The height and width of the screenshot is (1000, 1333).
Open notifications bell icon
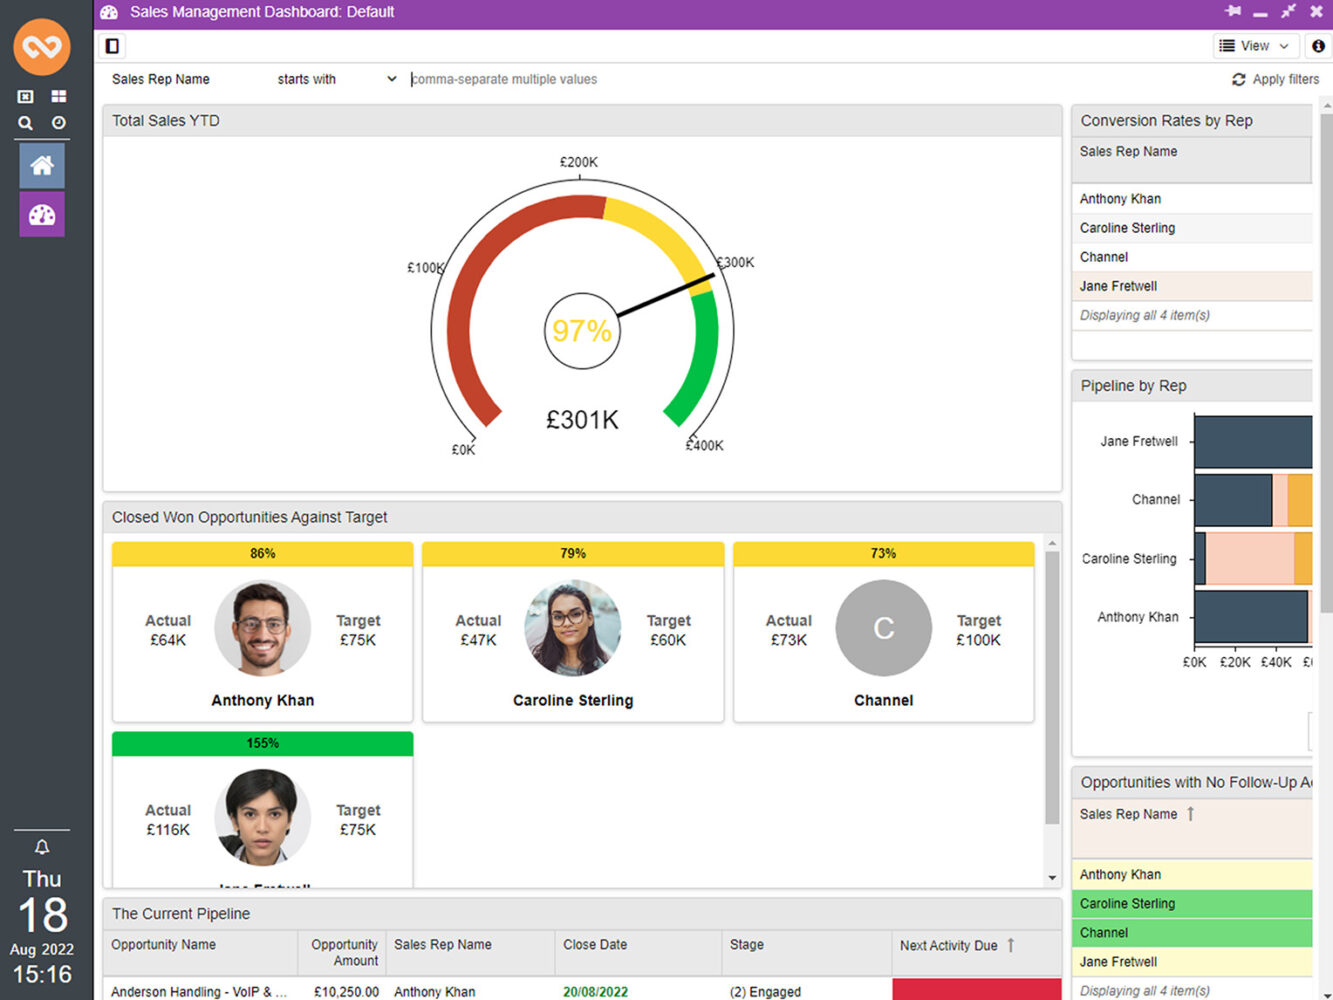(42, 847)
